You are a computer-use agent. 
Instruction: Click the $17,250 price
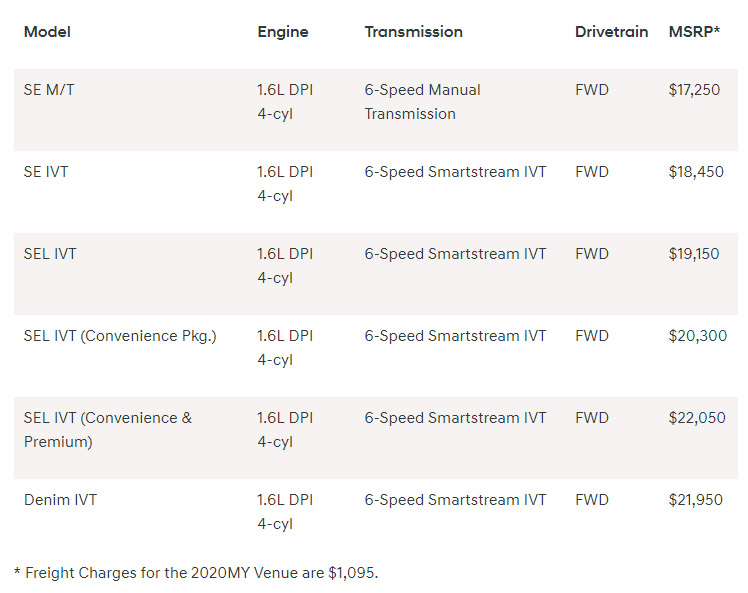(x=694, y=90)
